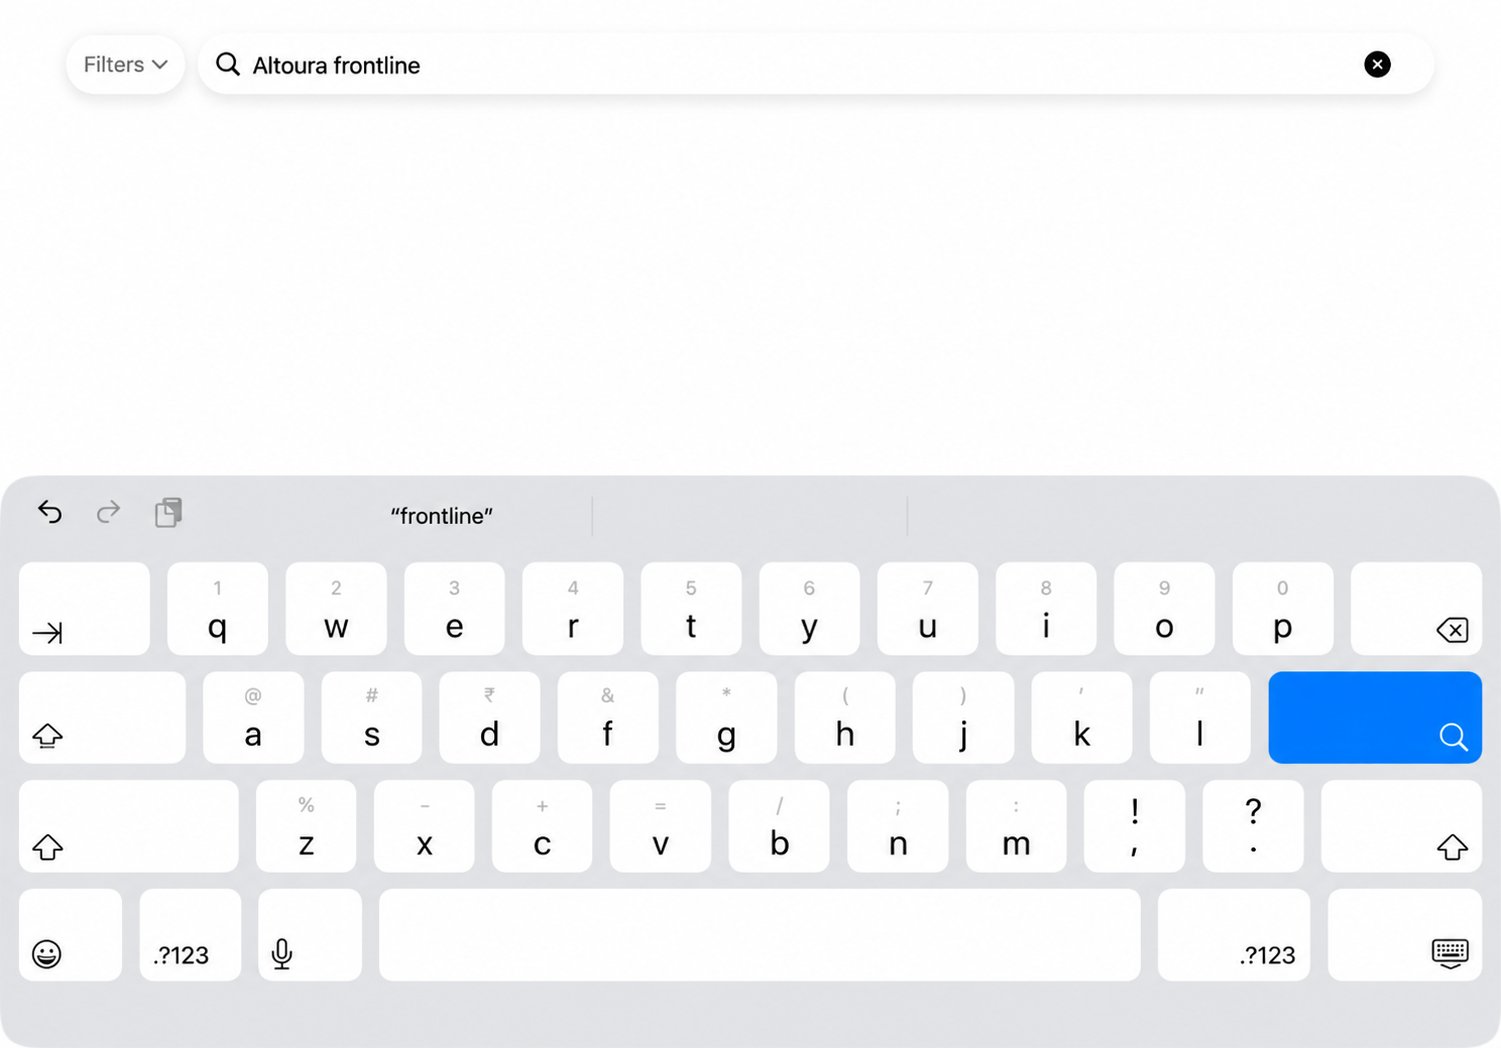Tap the left shift key
The height and width of the screenshot is (1048, 1501).
click(x=129, y=826)
